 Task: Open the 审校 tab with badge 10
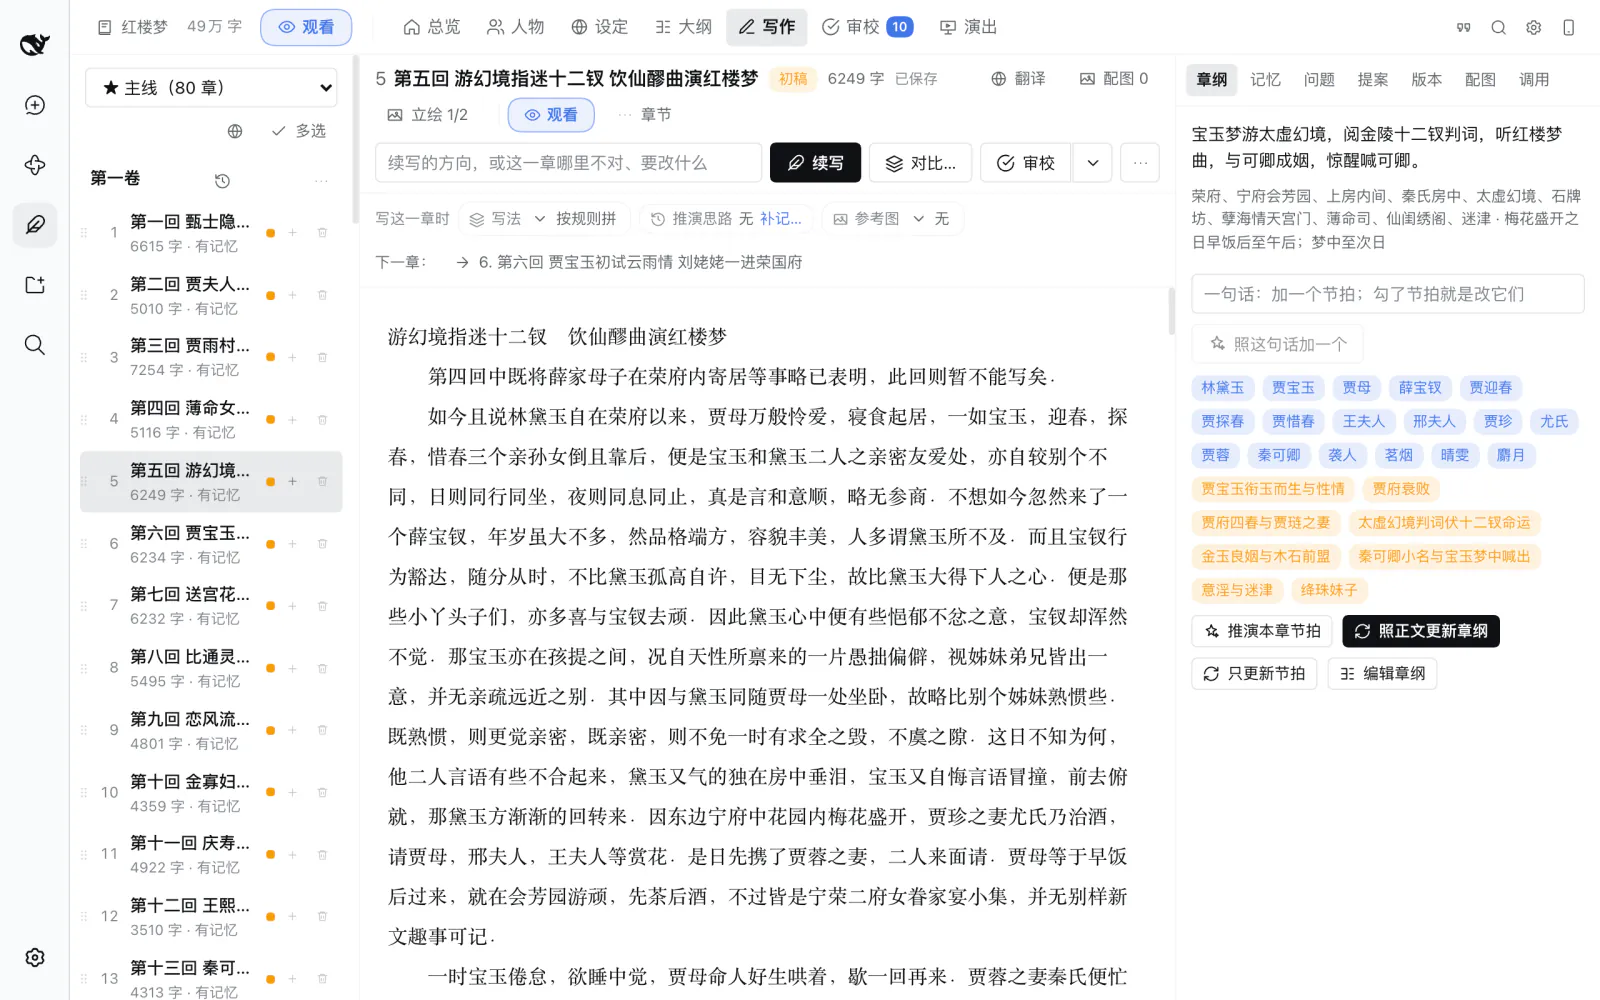(867, 27)
